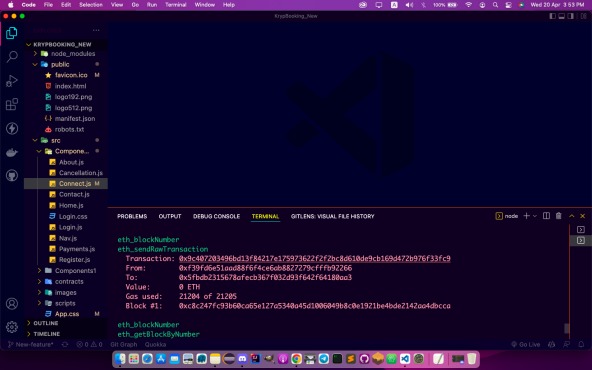Toggle Wi-Fi icon in menu bar
Screen dimensions: 592x370
pos(469,5)
